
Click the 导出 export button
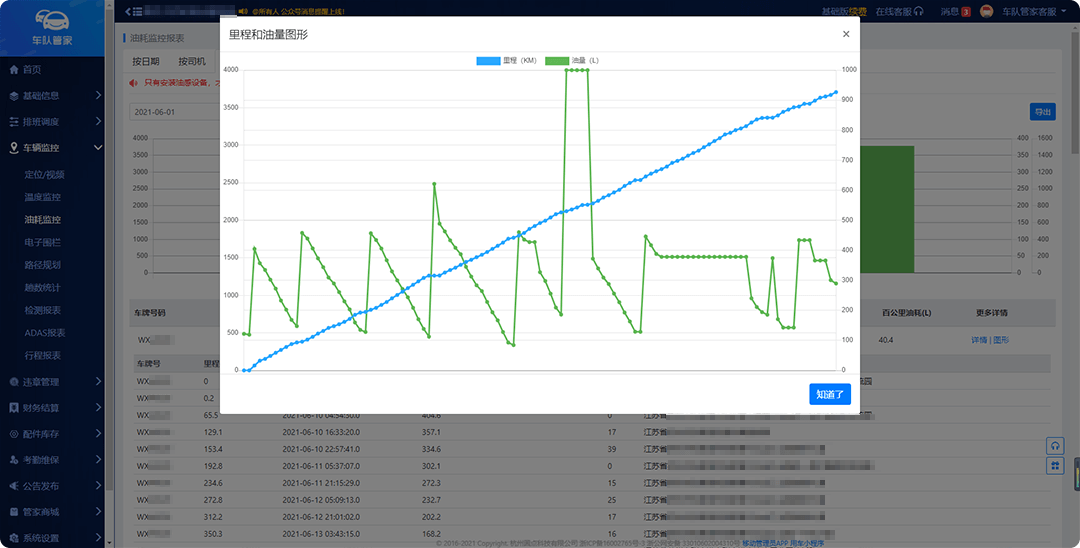coord(1042,112)
